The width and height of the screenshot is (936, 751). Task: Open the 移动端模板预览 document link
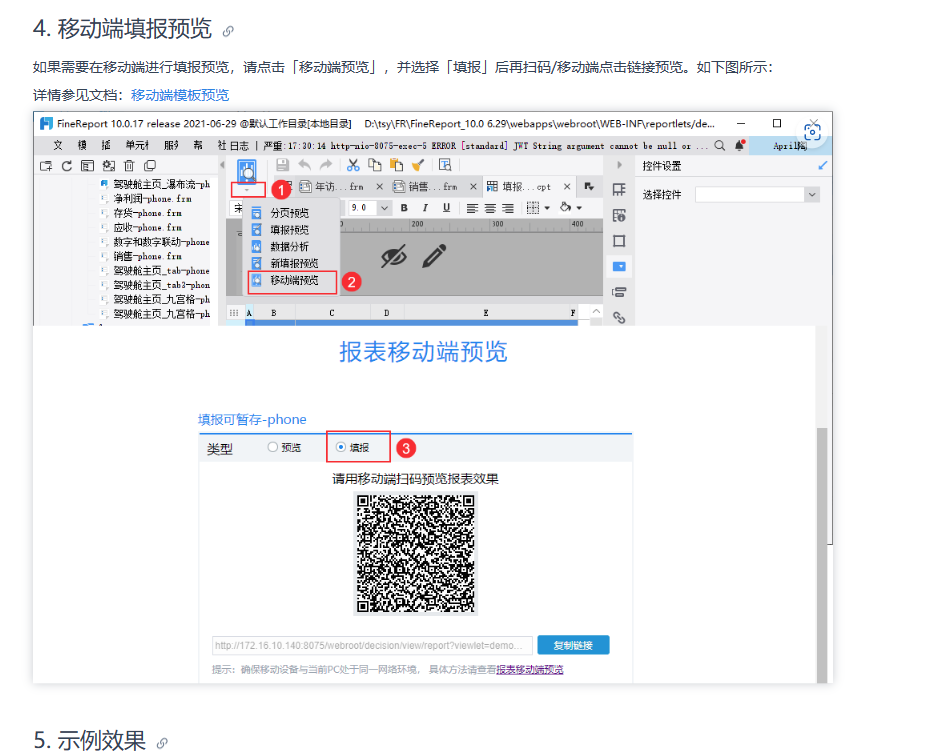[180, 96]
